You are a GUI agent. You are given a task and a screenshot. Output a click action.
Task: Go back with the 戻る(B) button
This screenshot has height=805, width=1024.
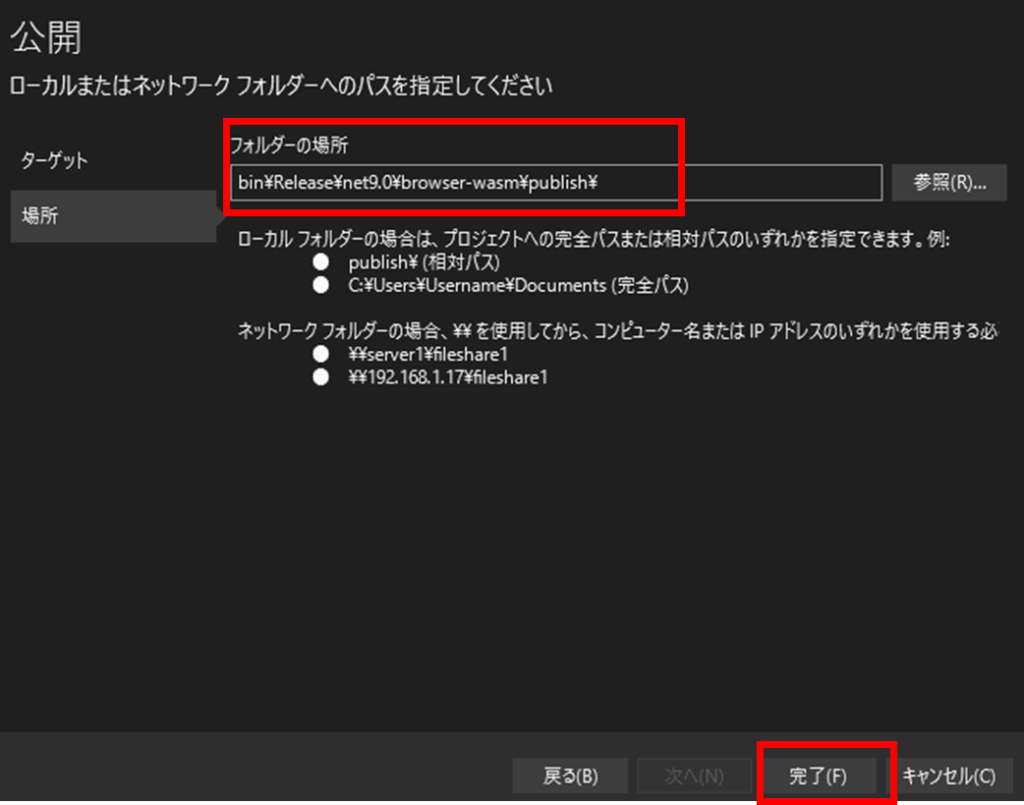570,776
